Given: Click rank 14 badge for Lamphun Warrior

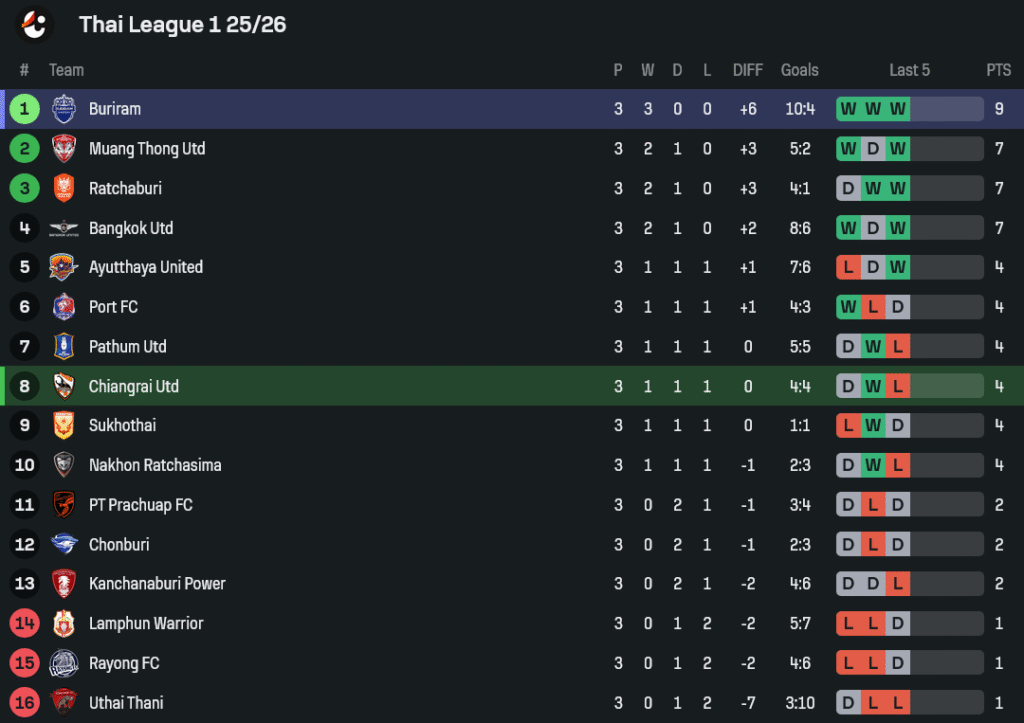Looking at the screenshot, I should [25, 624].
